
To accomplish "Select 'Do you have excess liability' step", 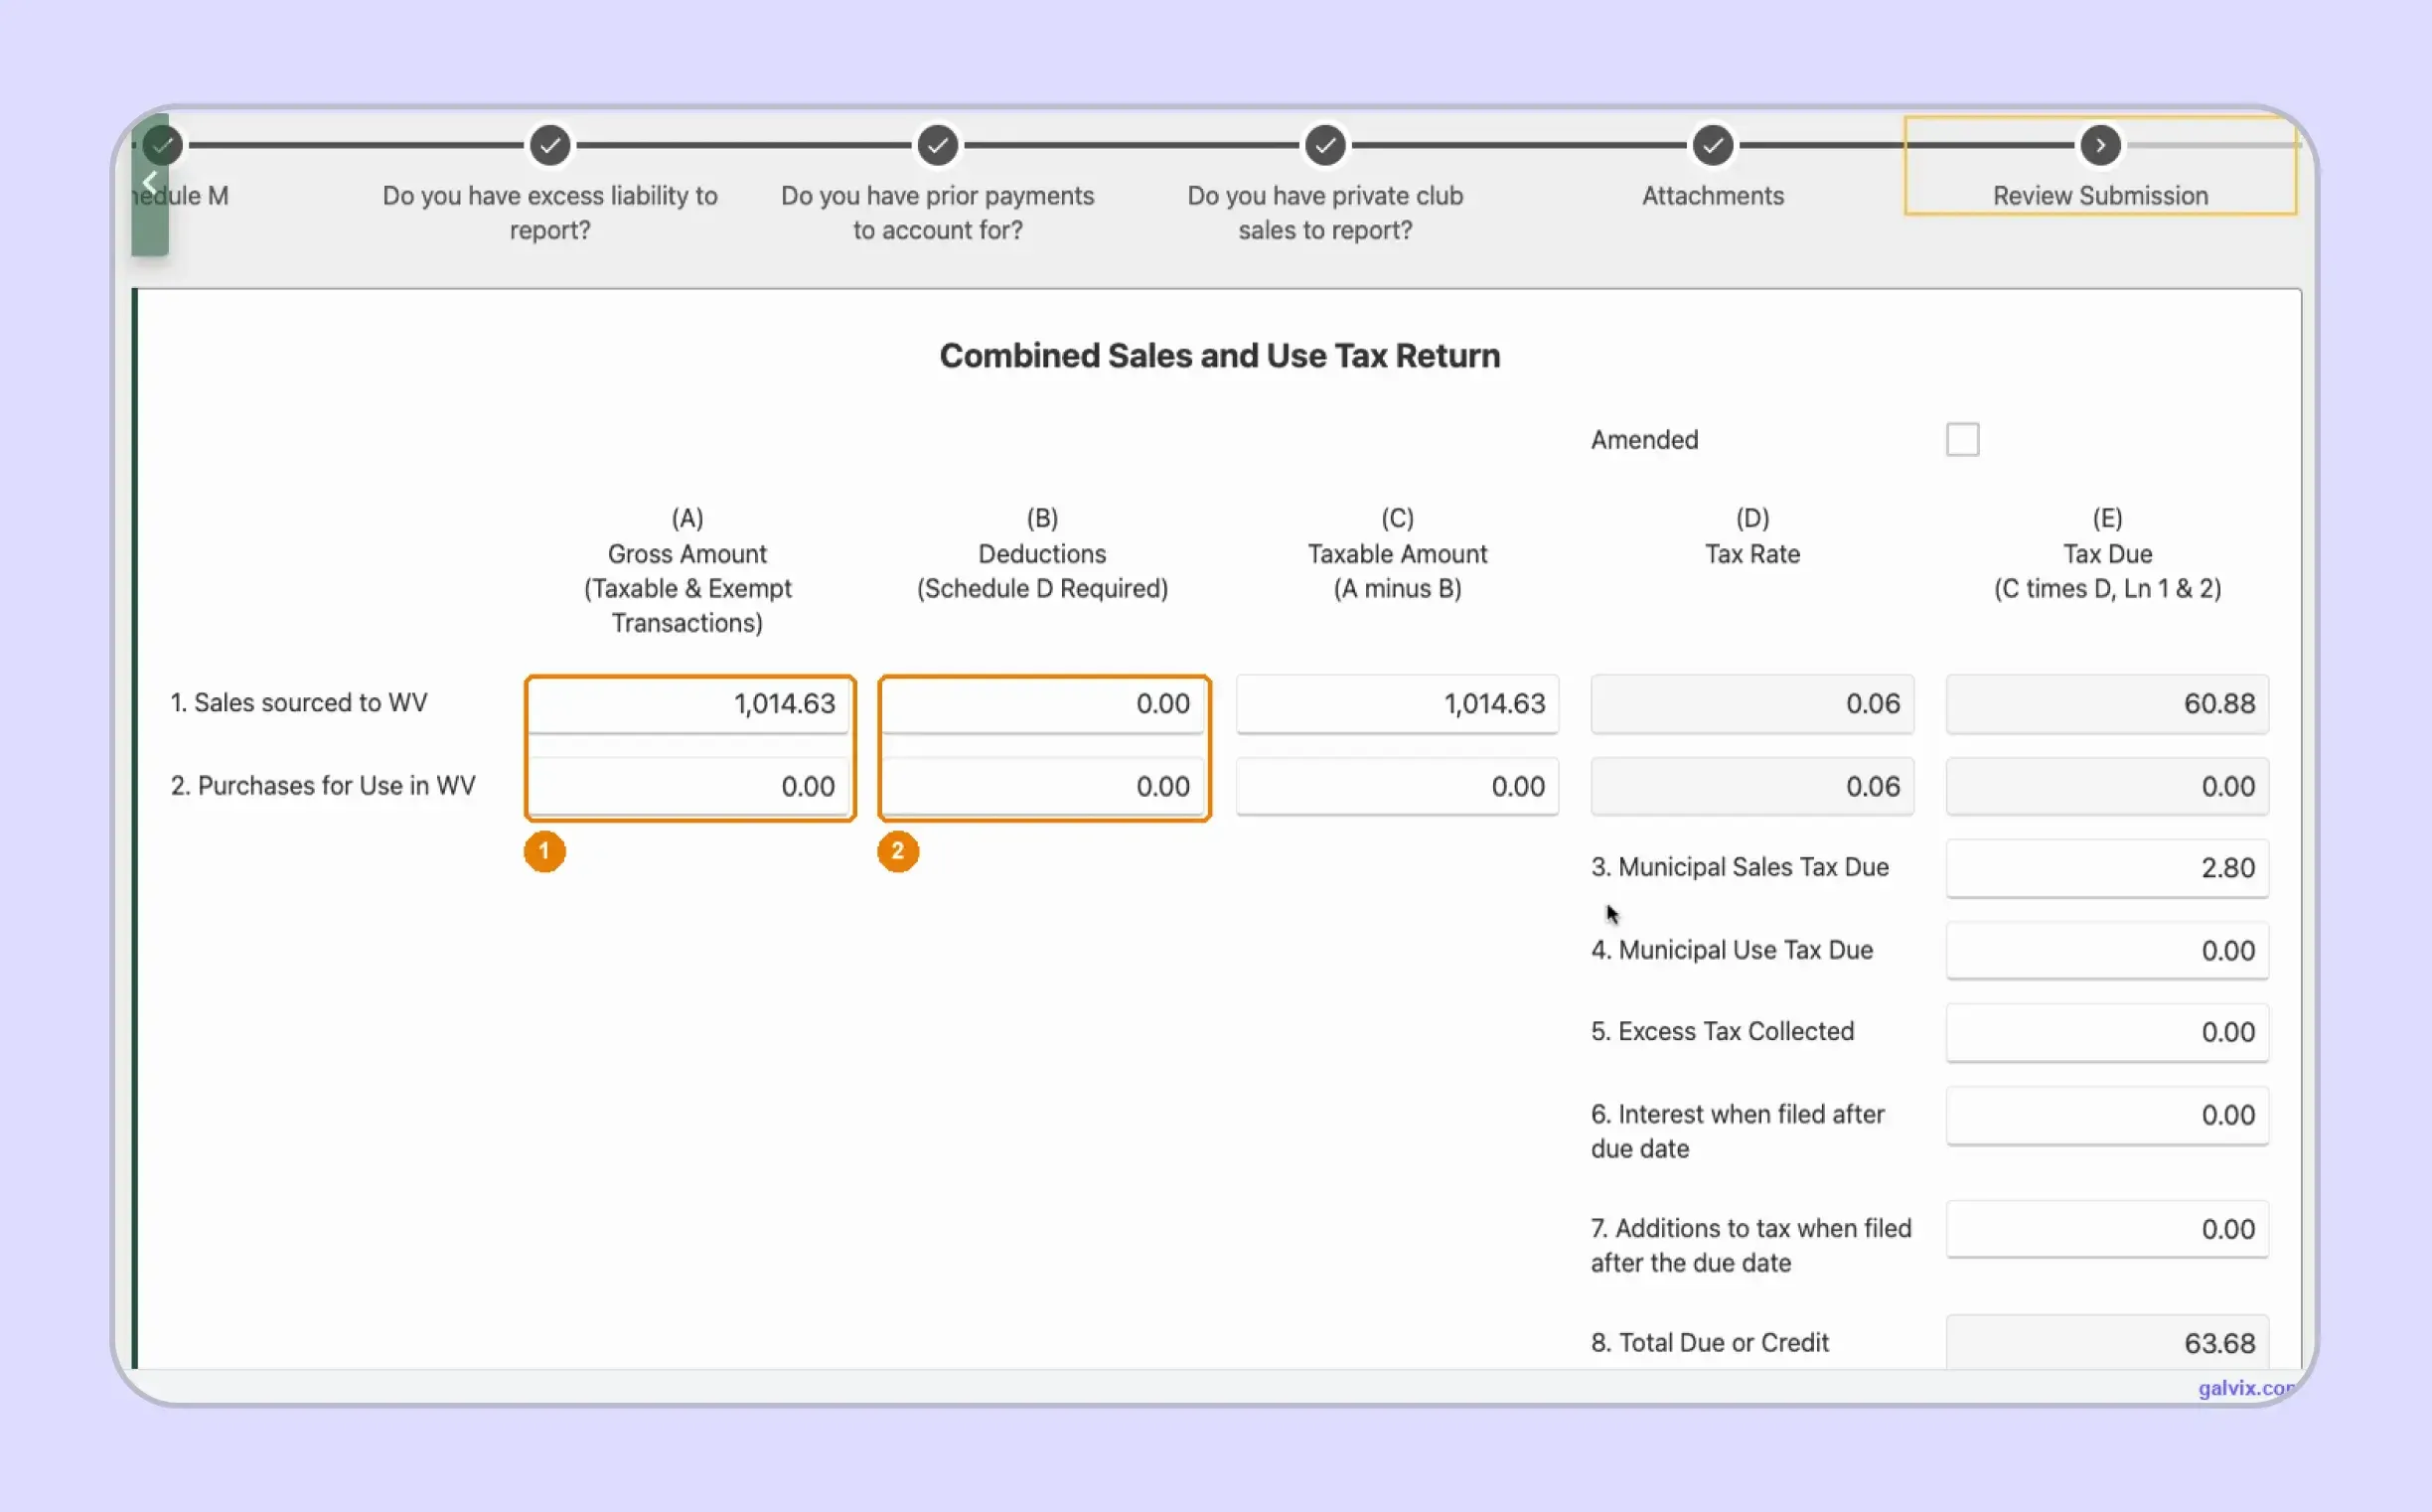I will [x=550, y=213].
